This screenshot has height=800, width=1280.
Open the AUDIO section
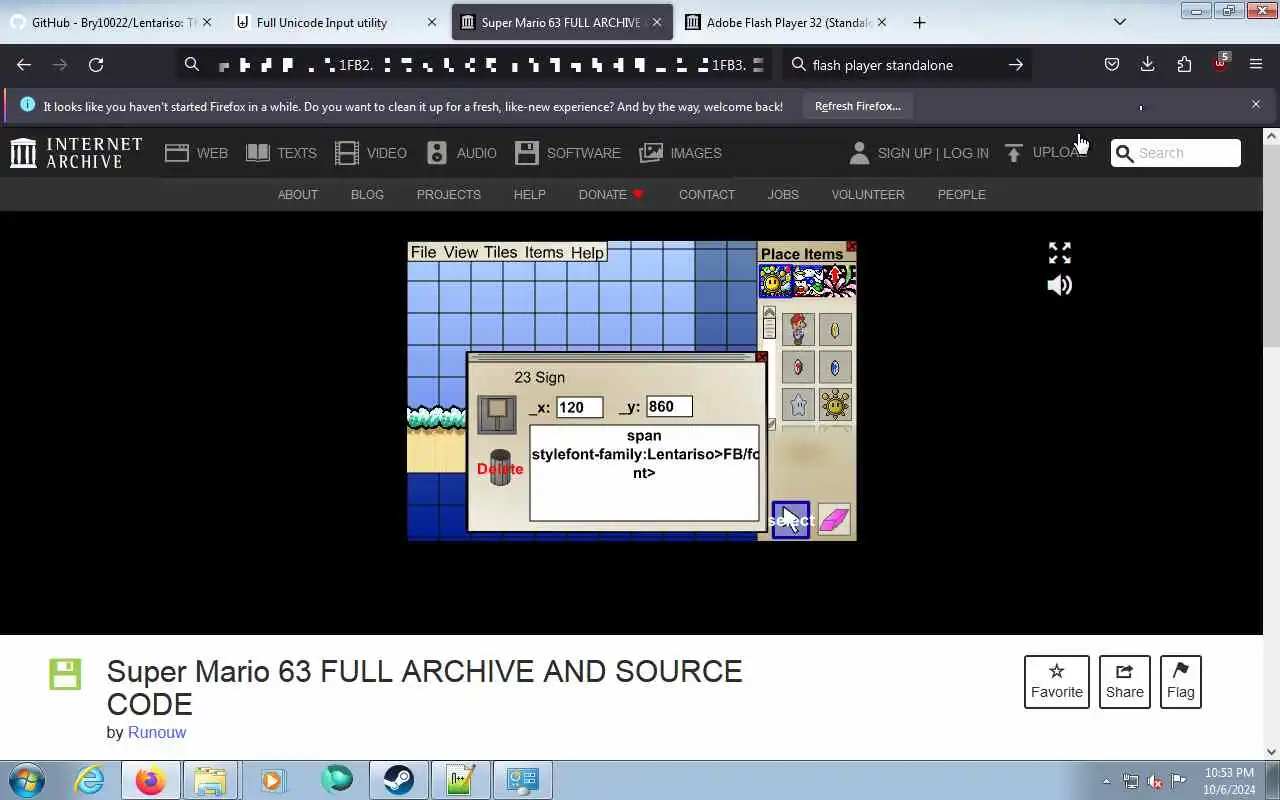tap(461, 153)
